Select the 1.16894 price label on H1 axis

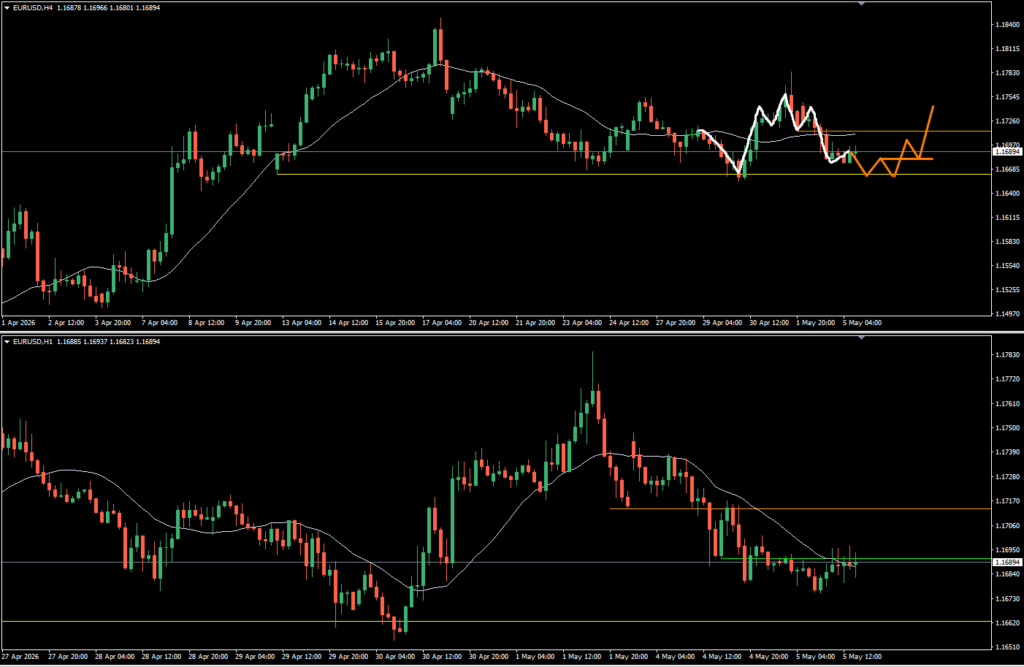(1008, 562)
